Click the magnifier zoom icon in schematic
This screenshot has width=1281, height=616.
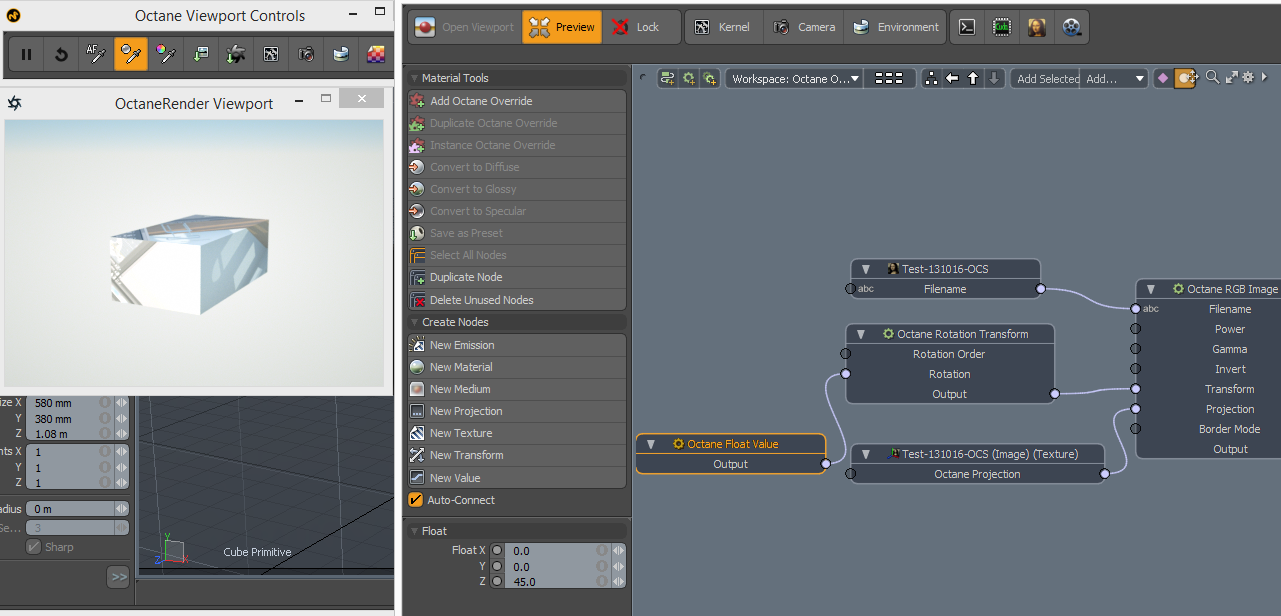pyautogui.click(x=1213, y=77)
